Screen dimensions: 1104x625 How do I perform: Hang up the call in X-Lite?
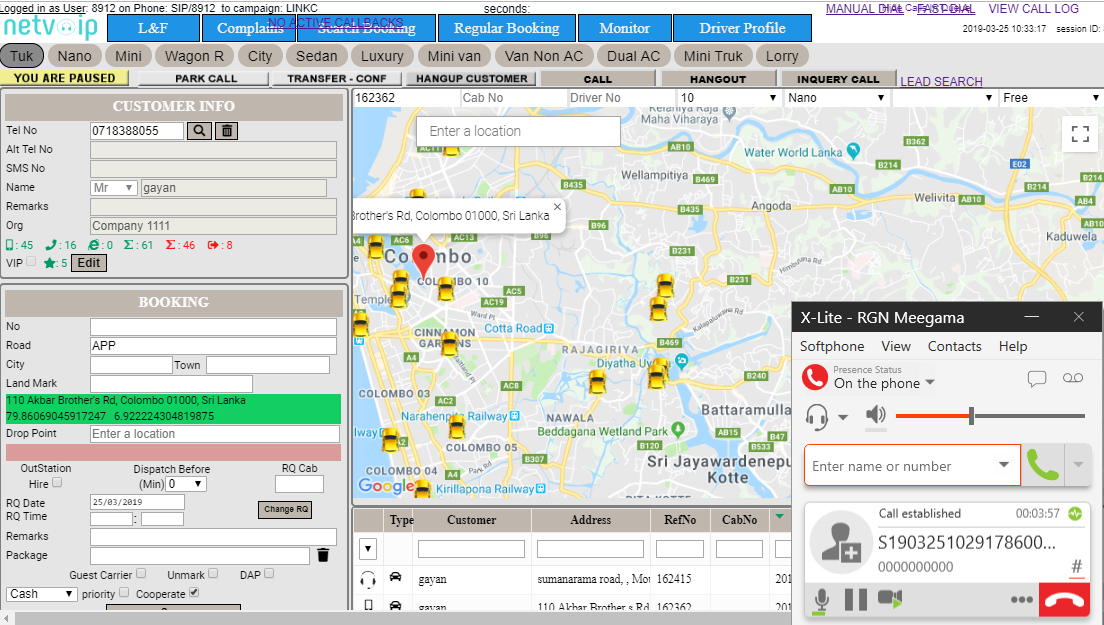[x=1064, y=600]
